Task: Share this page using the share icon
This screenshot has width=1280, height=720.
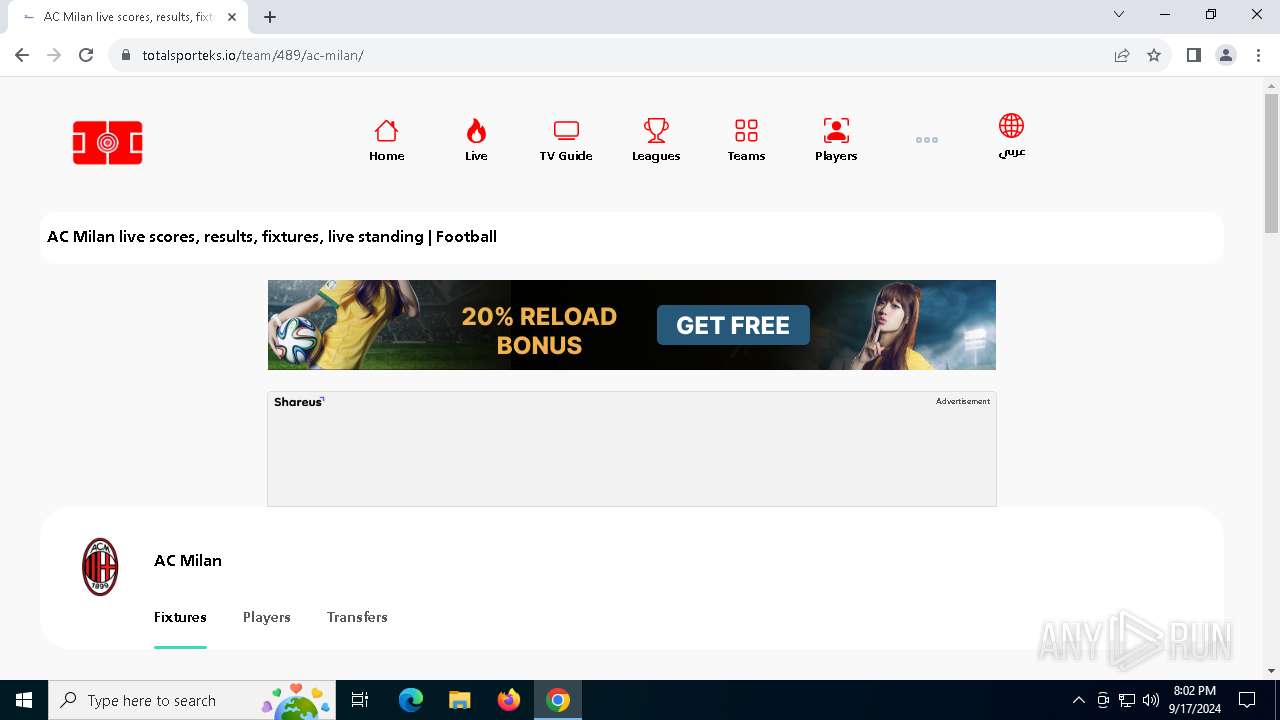Action: 1122,55
